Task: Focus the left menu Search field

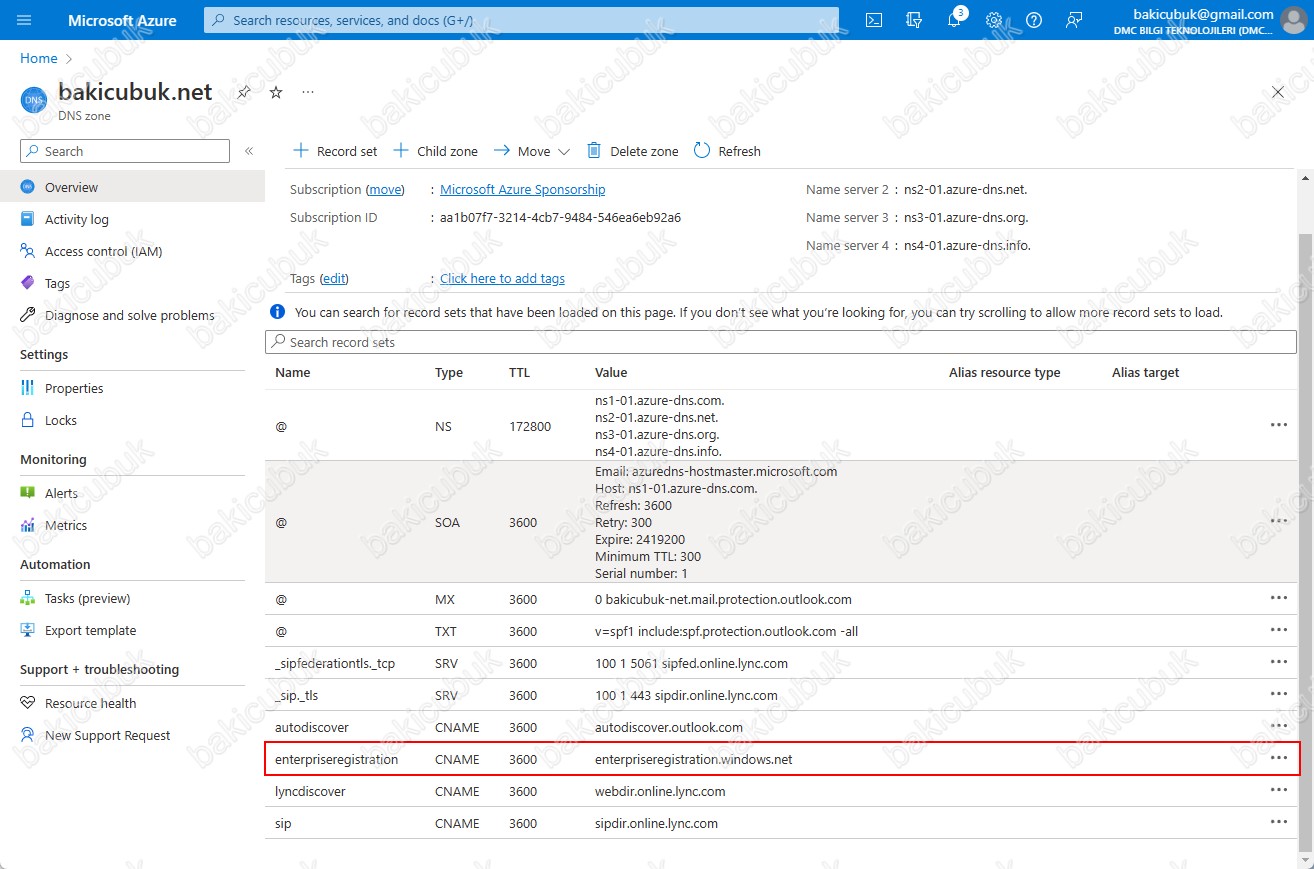Action: (x=125, y=151)
